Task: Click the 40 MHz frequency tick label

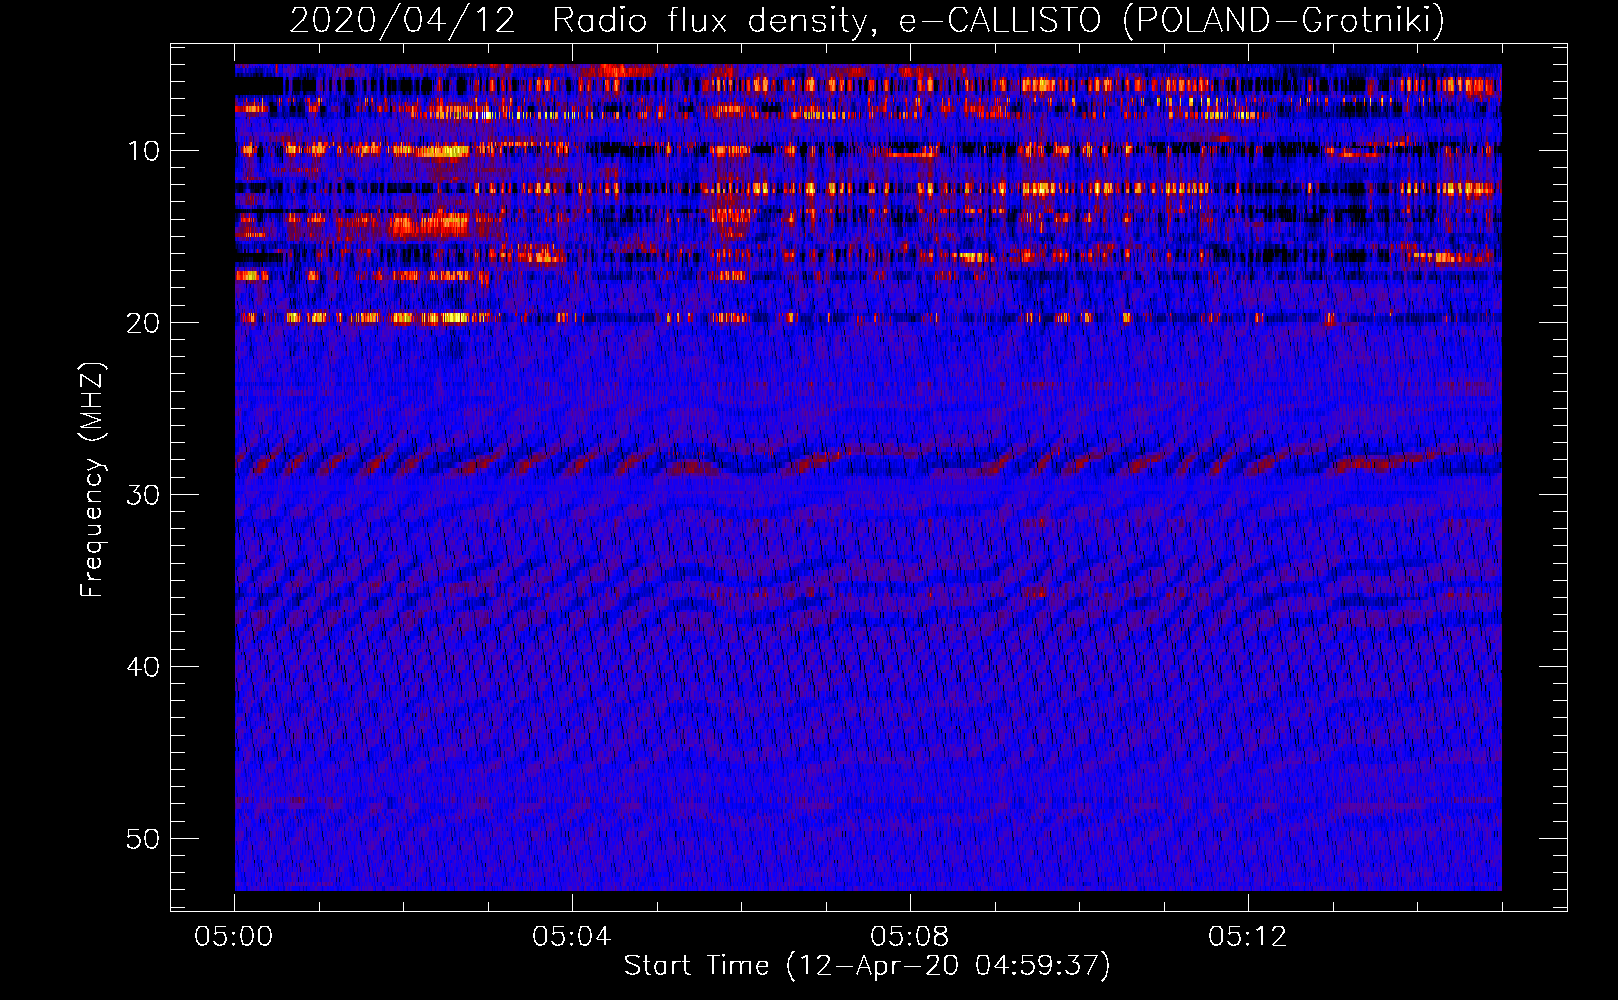Action: (143, 667)
